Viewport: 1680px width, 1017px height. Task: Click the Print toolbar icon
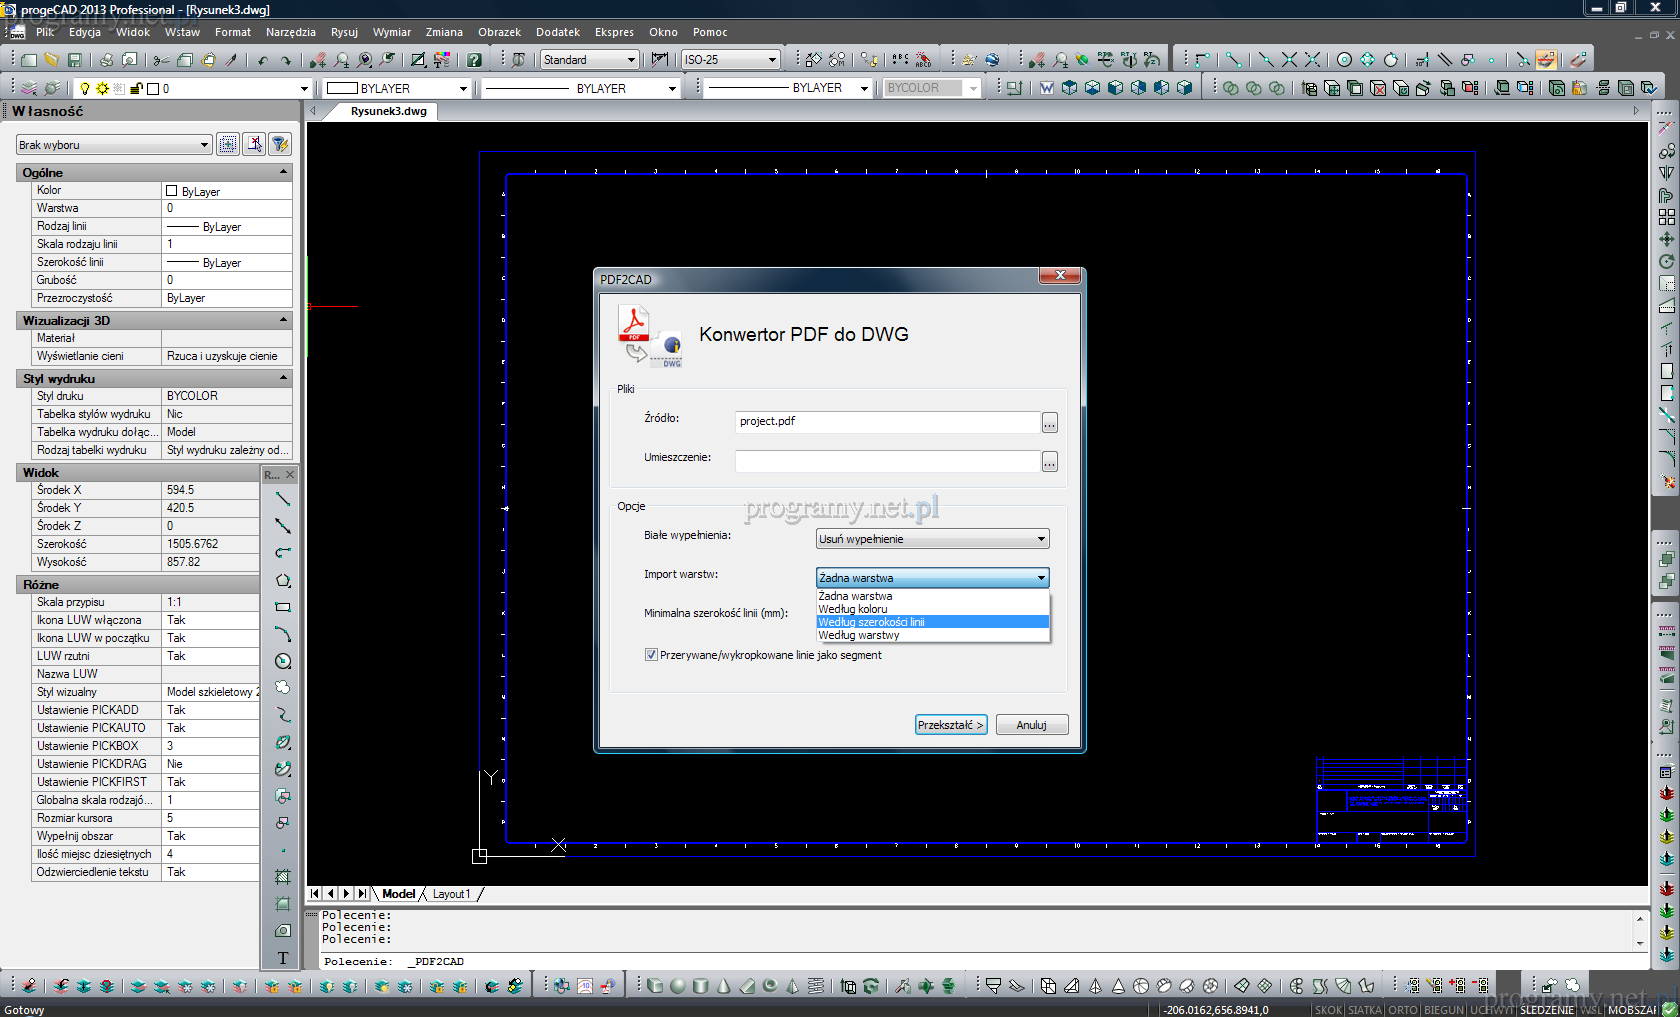106,60
